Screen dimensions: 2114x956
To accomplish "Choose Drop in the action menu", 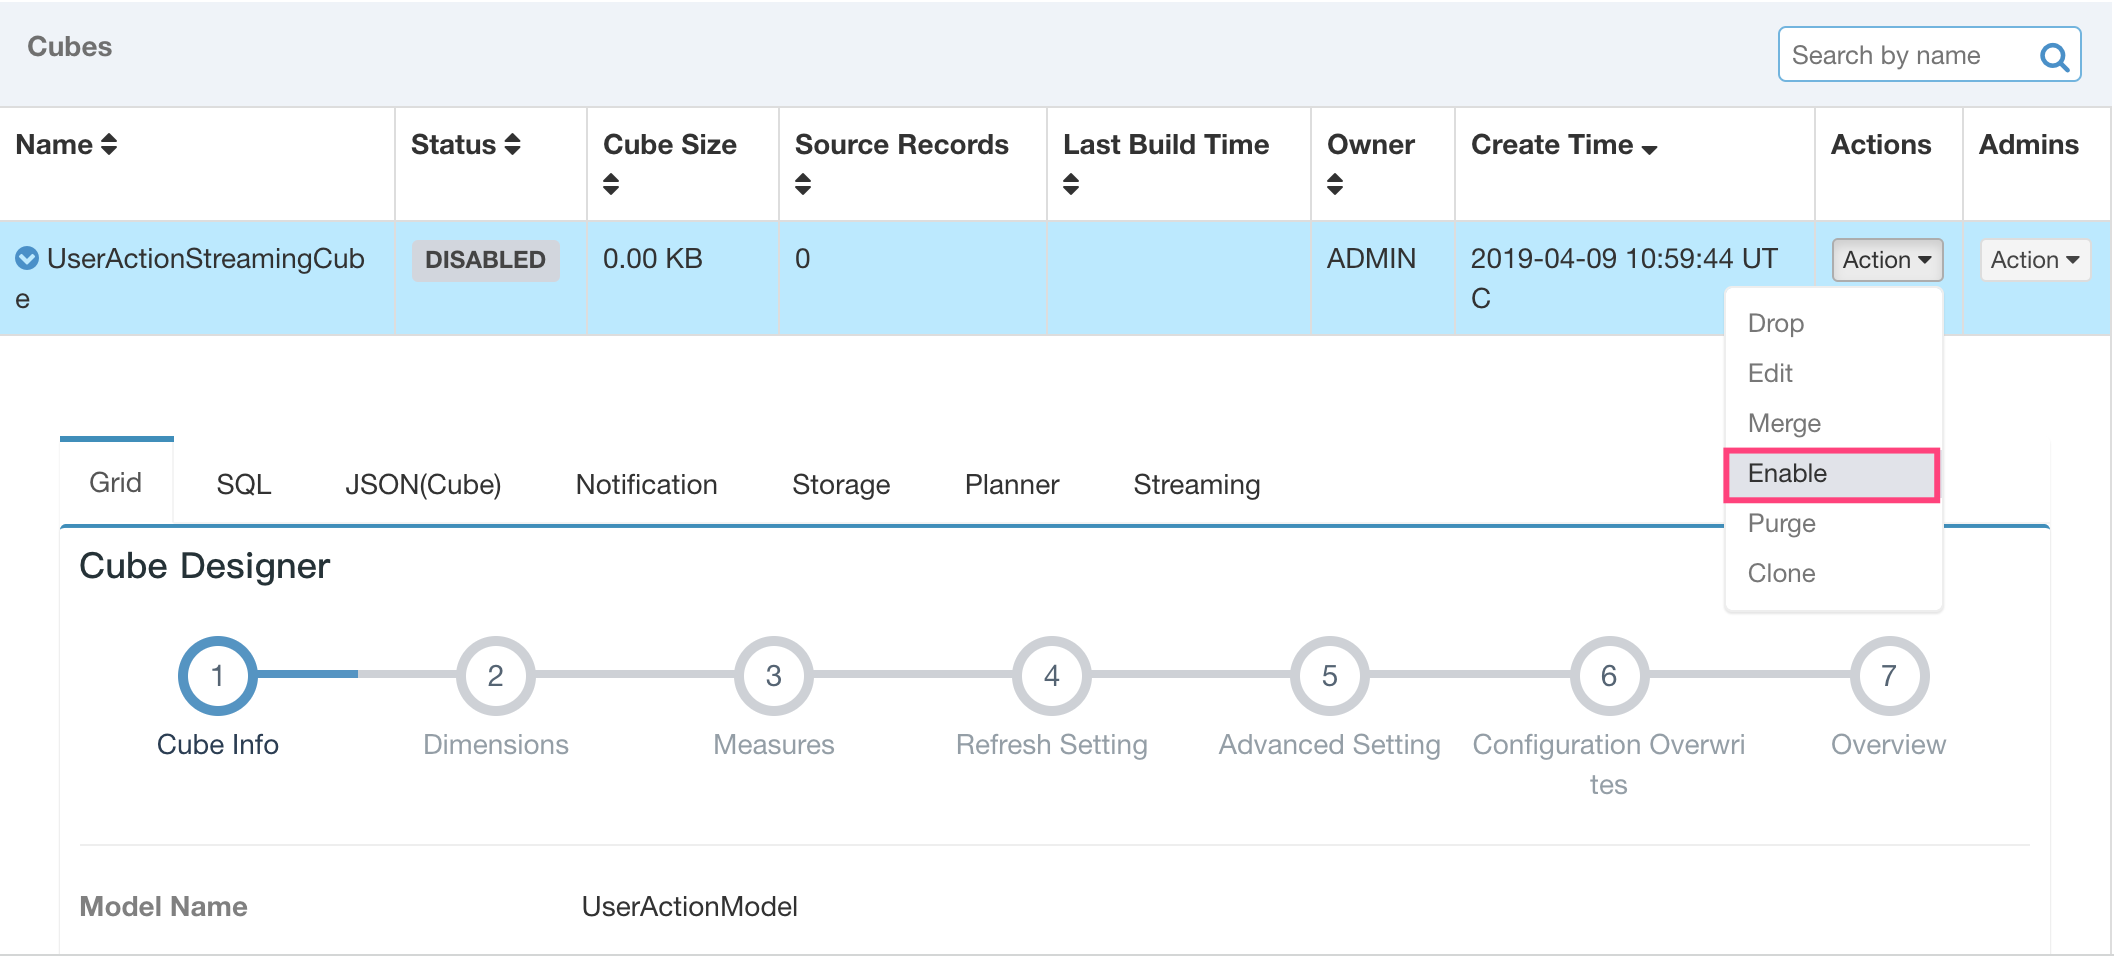I will pos(1776,324).
